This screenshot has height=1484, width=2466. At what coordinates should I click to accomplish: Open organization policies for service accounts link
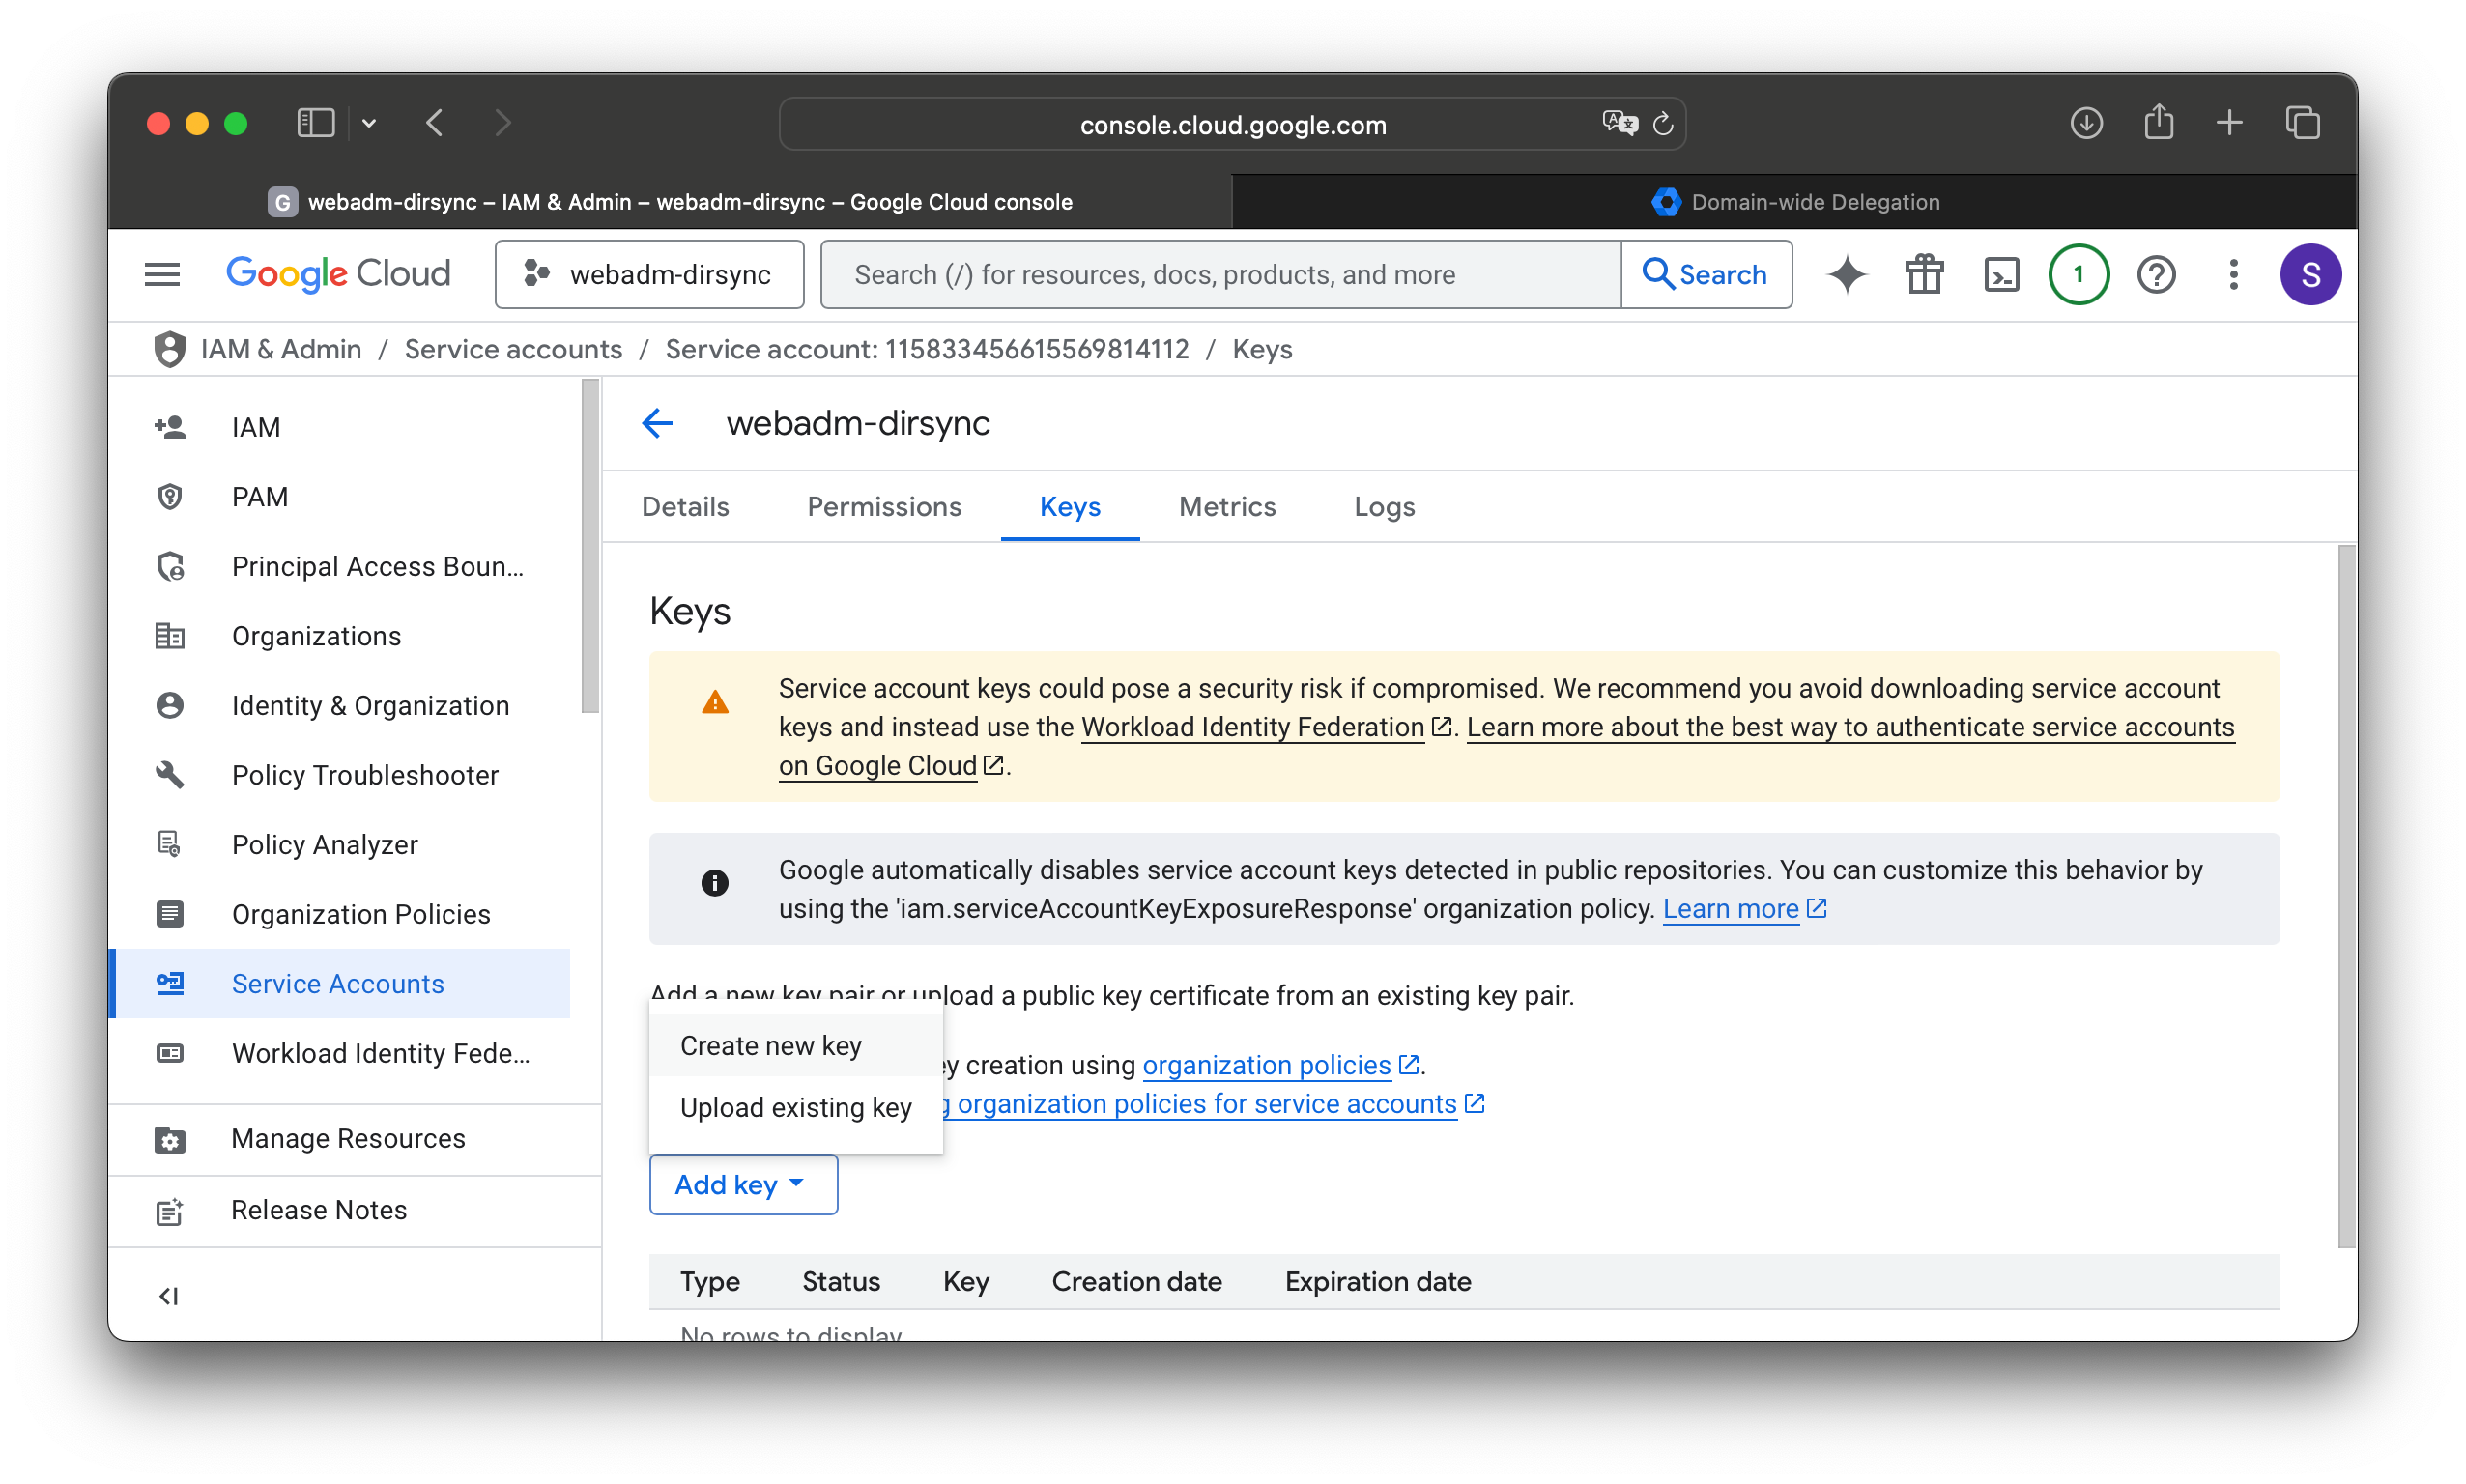pyautogui.click(x=1206, y=1103)
